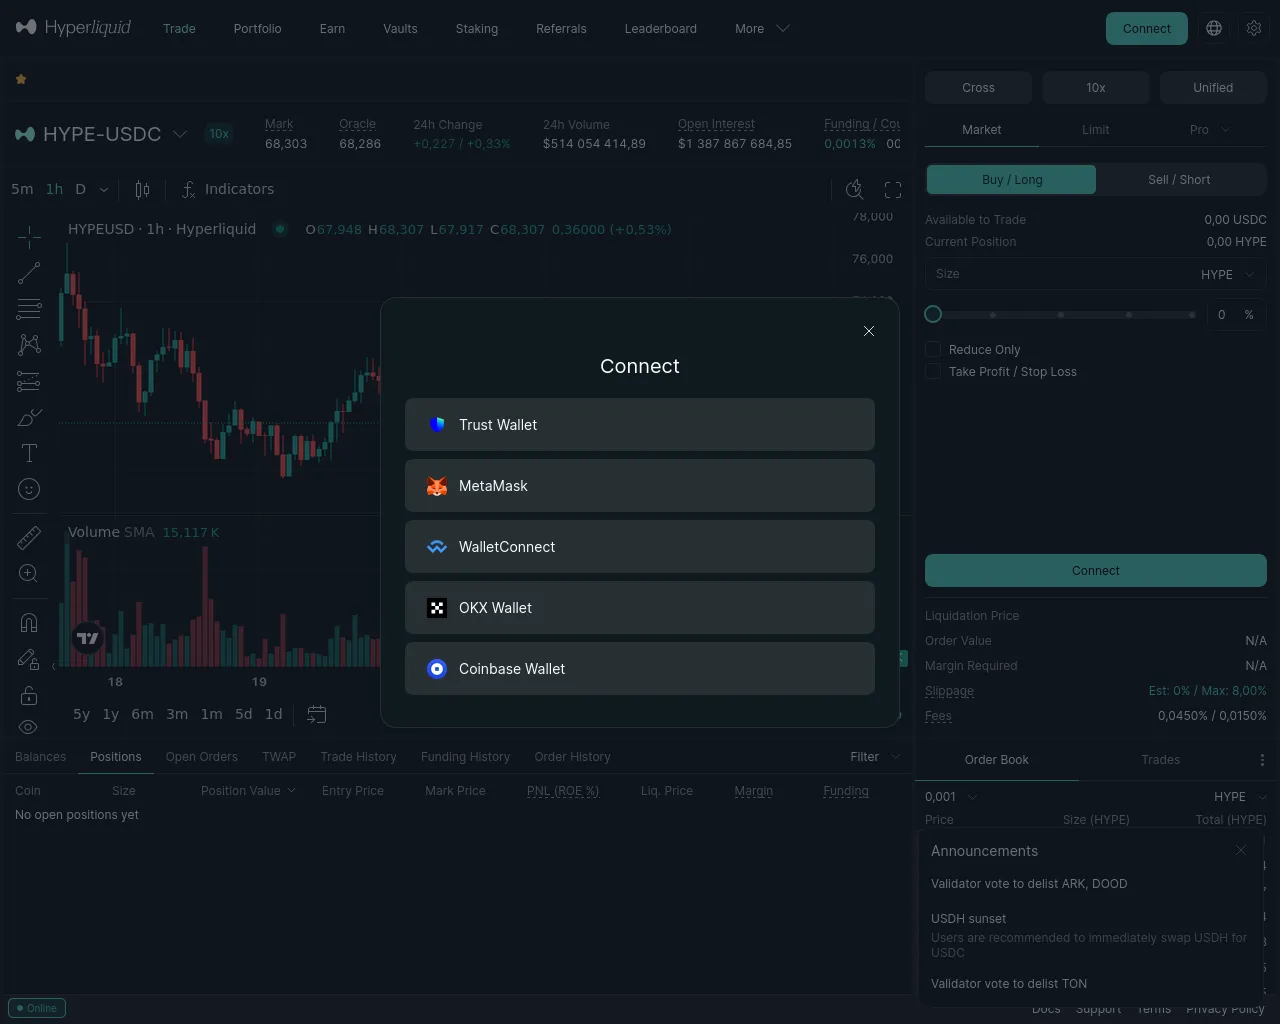The height and width of the screenshot is (1024, 1280).
Task: Open the Cross margin mode button
Action: (978, 88)
